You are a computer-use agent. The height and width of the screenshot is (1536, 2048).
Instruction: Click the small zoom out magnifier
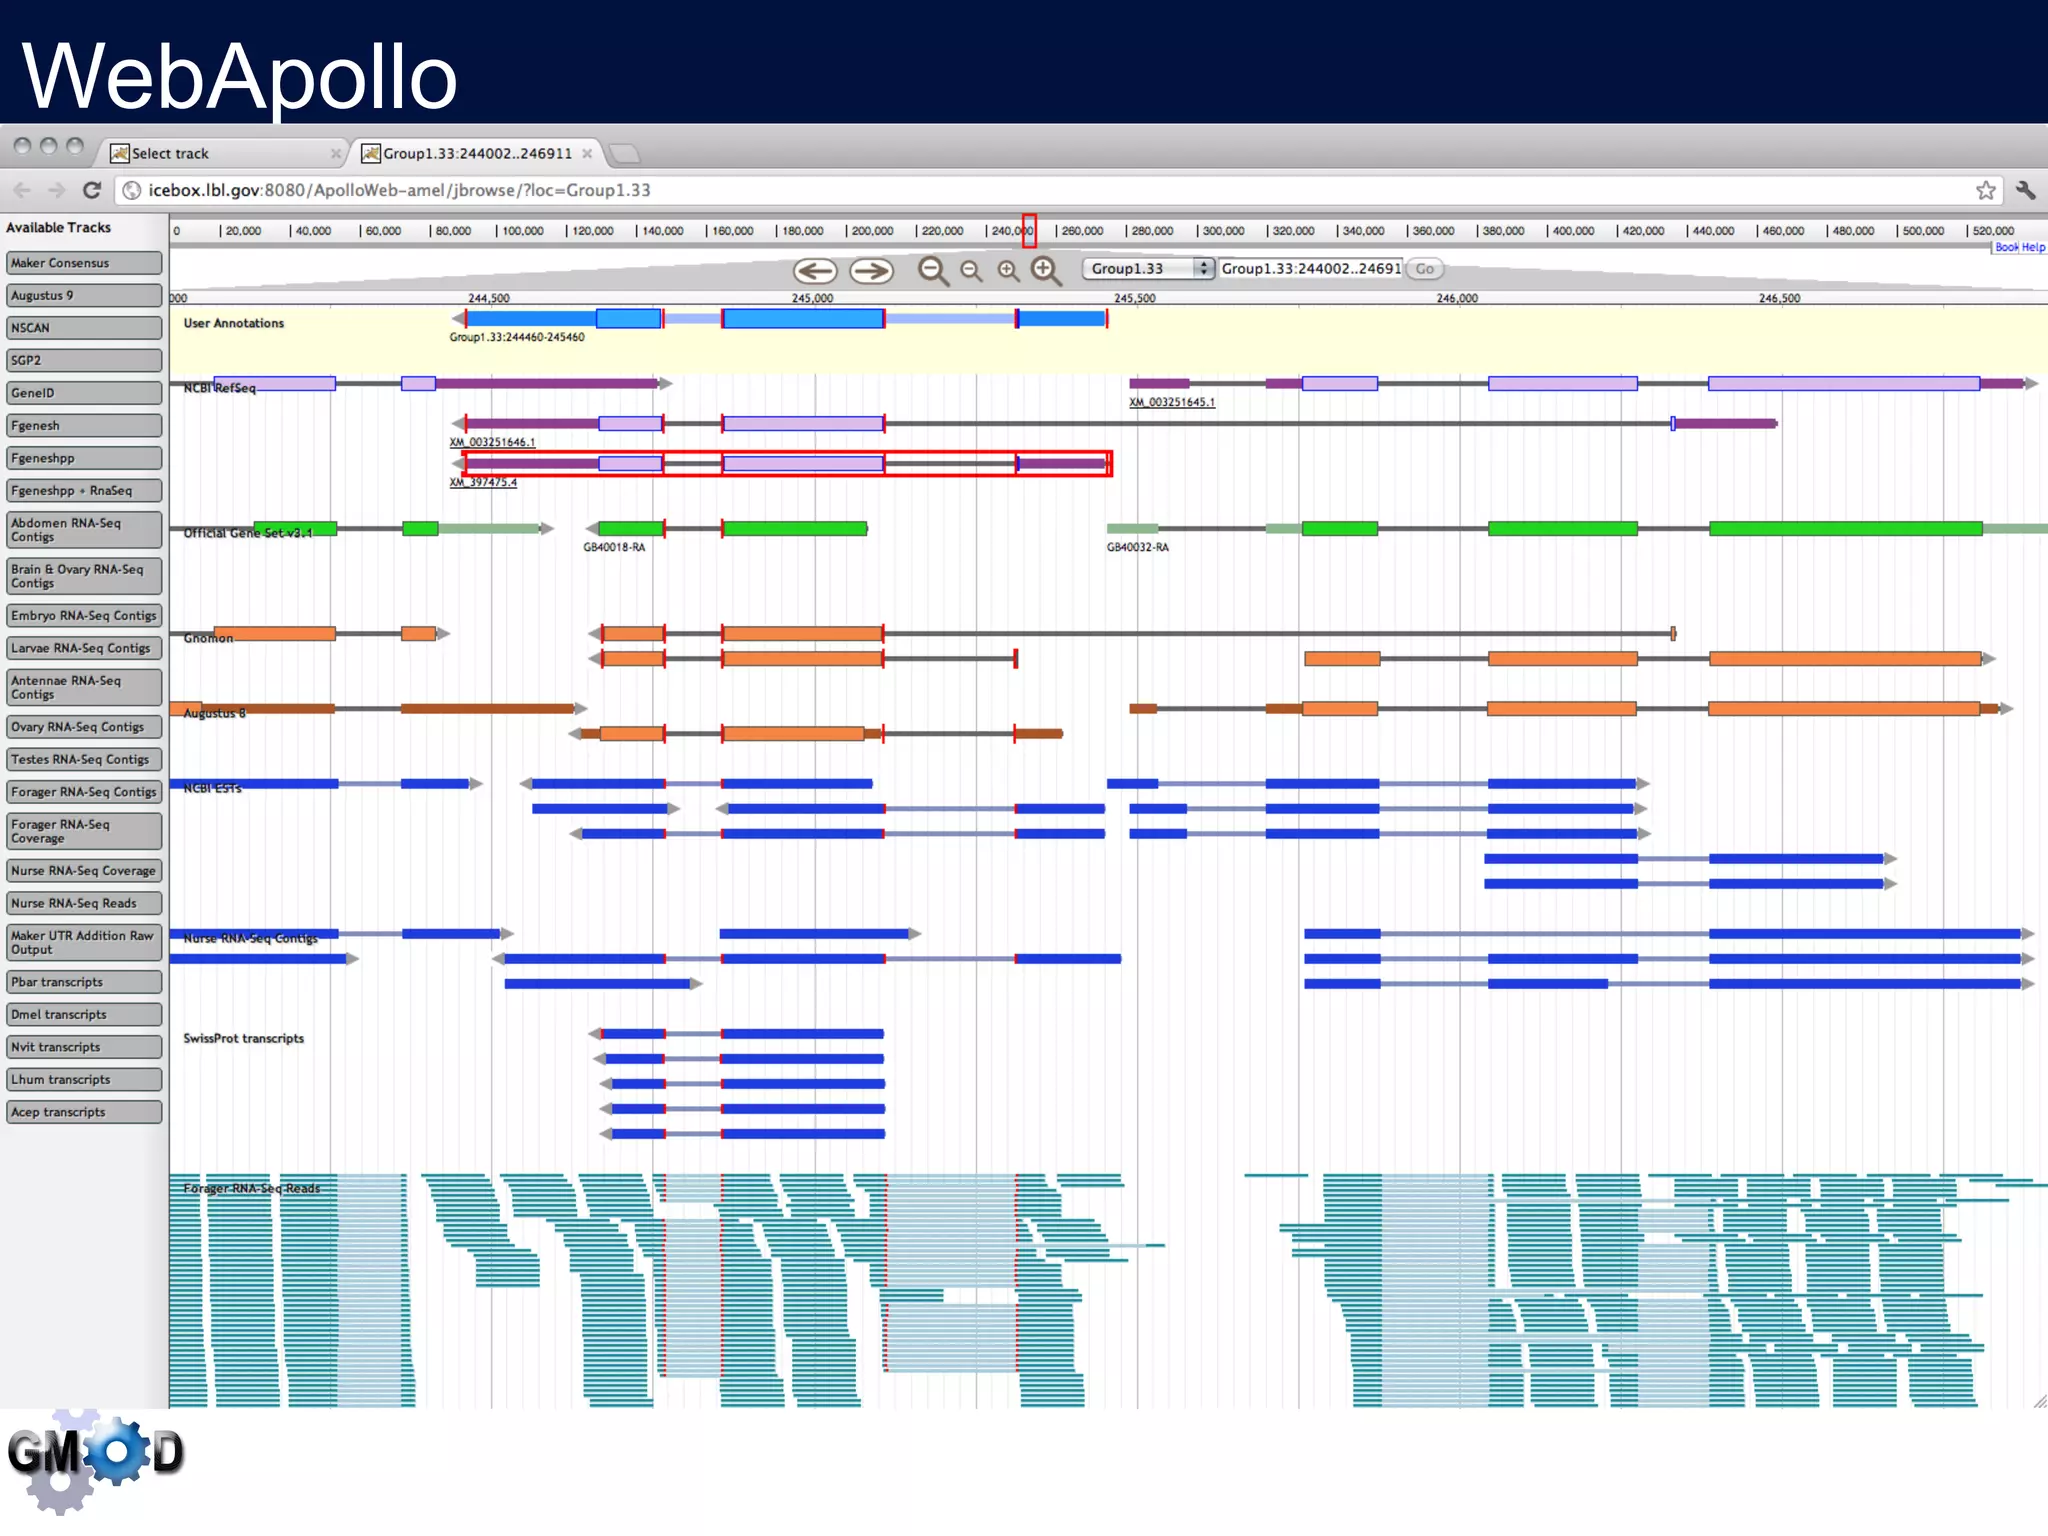tap(971, 271)
